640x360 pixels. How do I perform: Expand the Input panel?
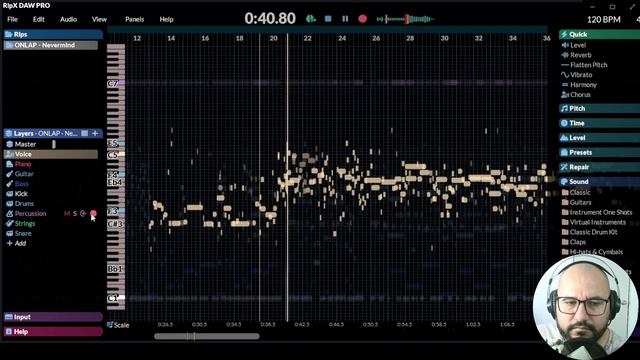click(x=53, y=317)
